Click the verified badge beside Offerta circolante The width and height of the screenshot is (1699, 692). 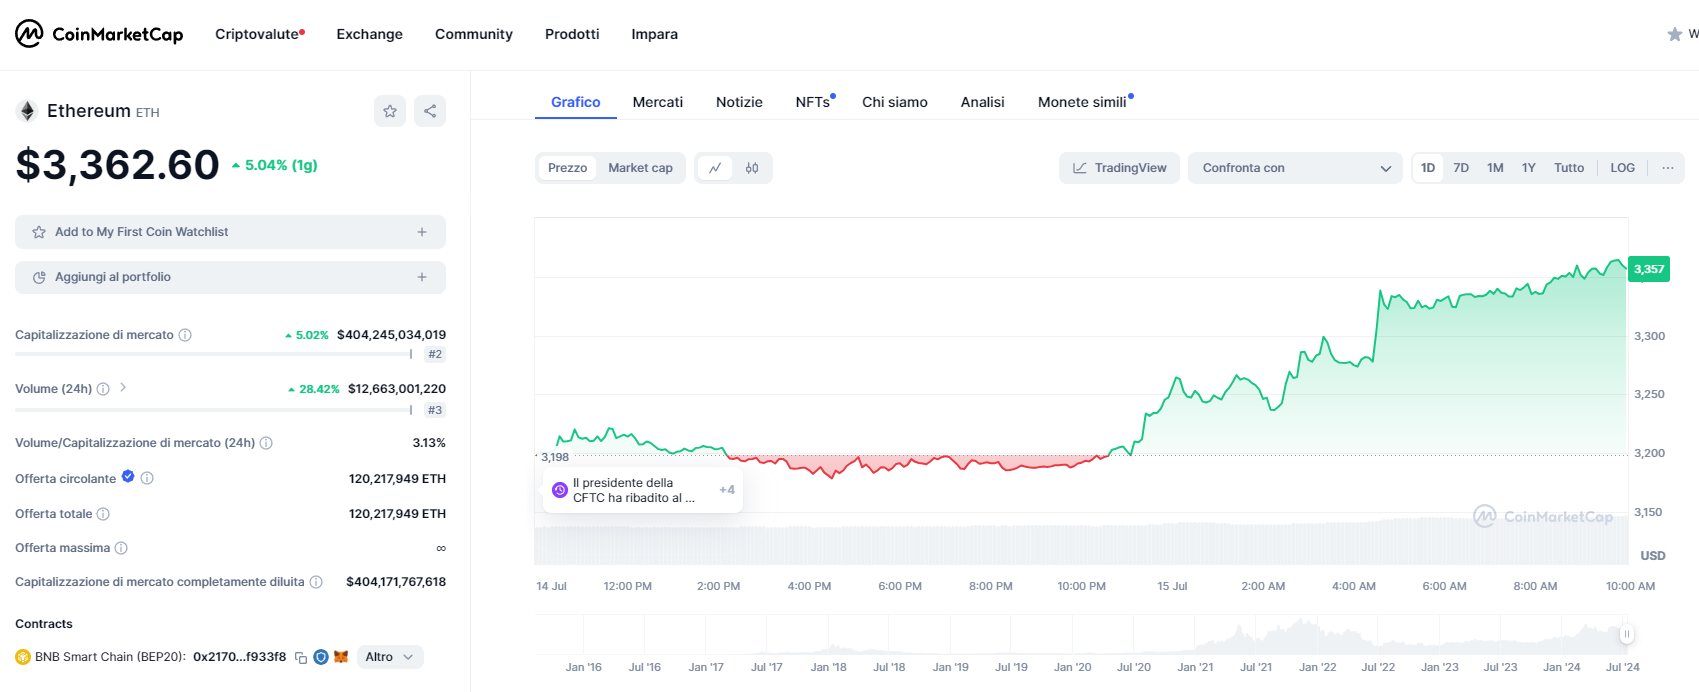coord(128,477)
